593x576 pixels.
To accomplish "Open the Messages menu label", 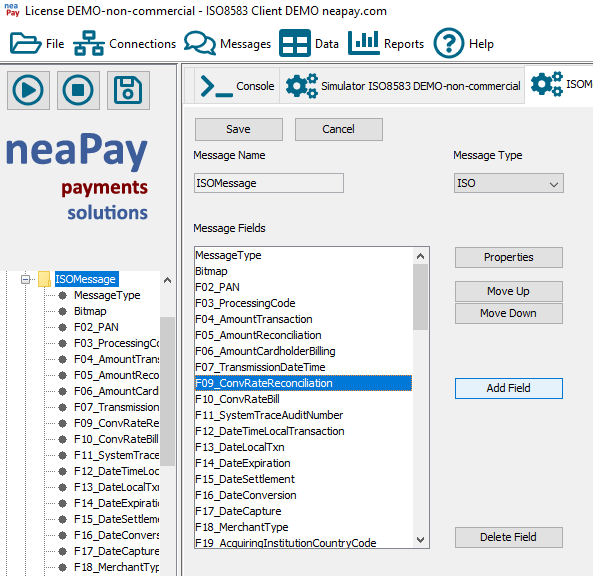I will (x=245, y=44).
